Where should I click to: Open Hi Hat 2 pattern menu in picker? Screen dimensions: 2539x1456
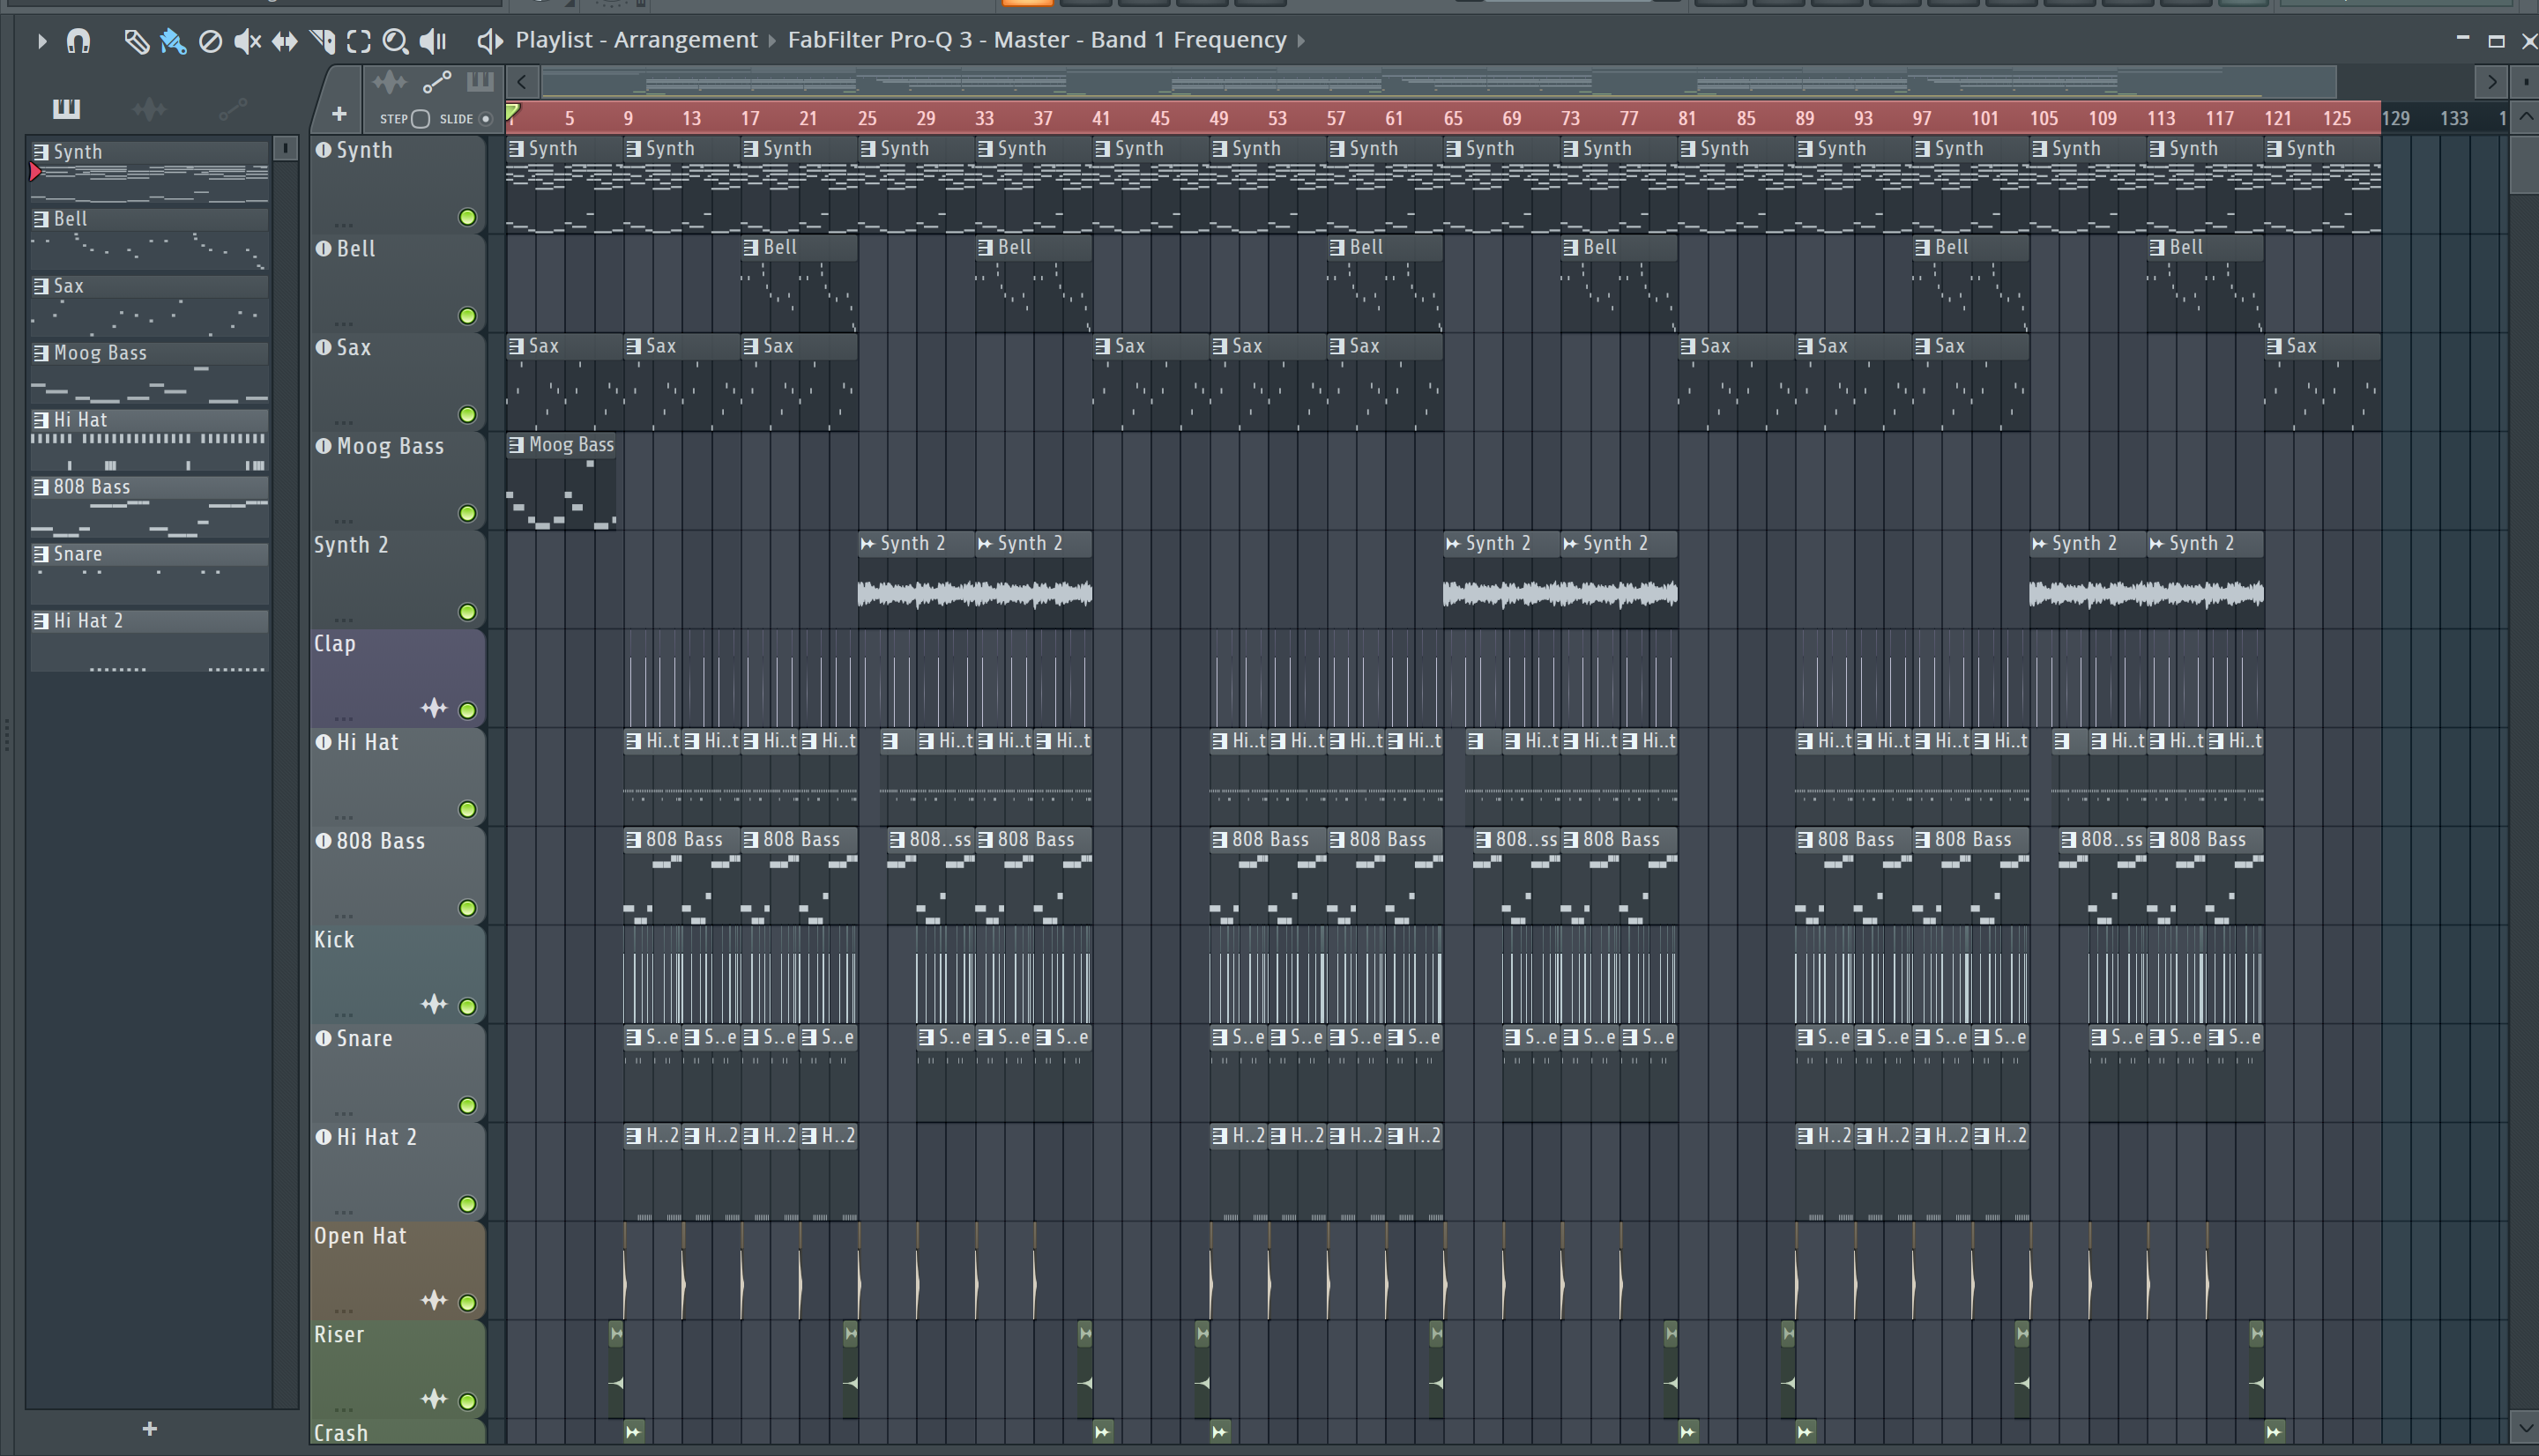pos(41,621)
